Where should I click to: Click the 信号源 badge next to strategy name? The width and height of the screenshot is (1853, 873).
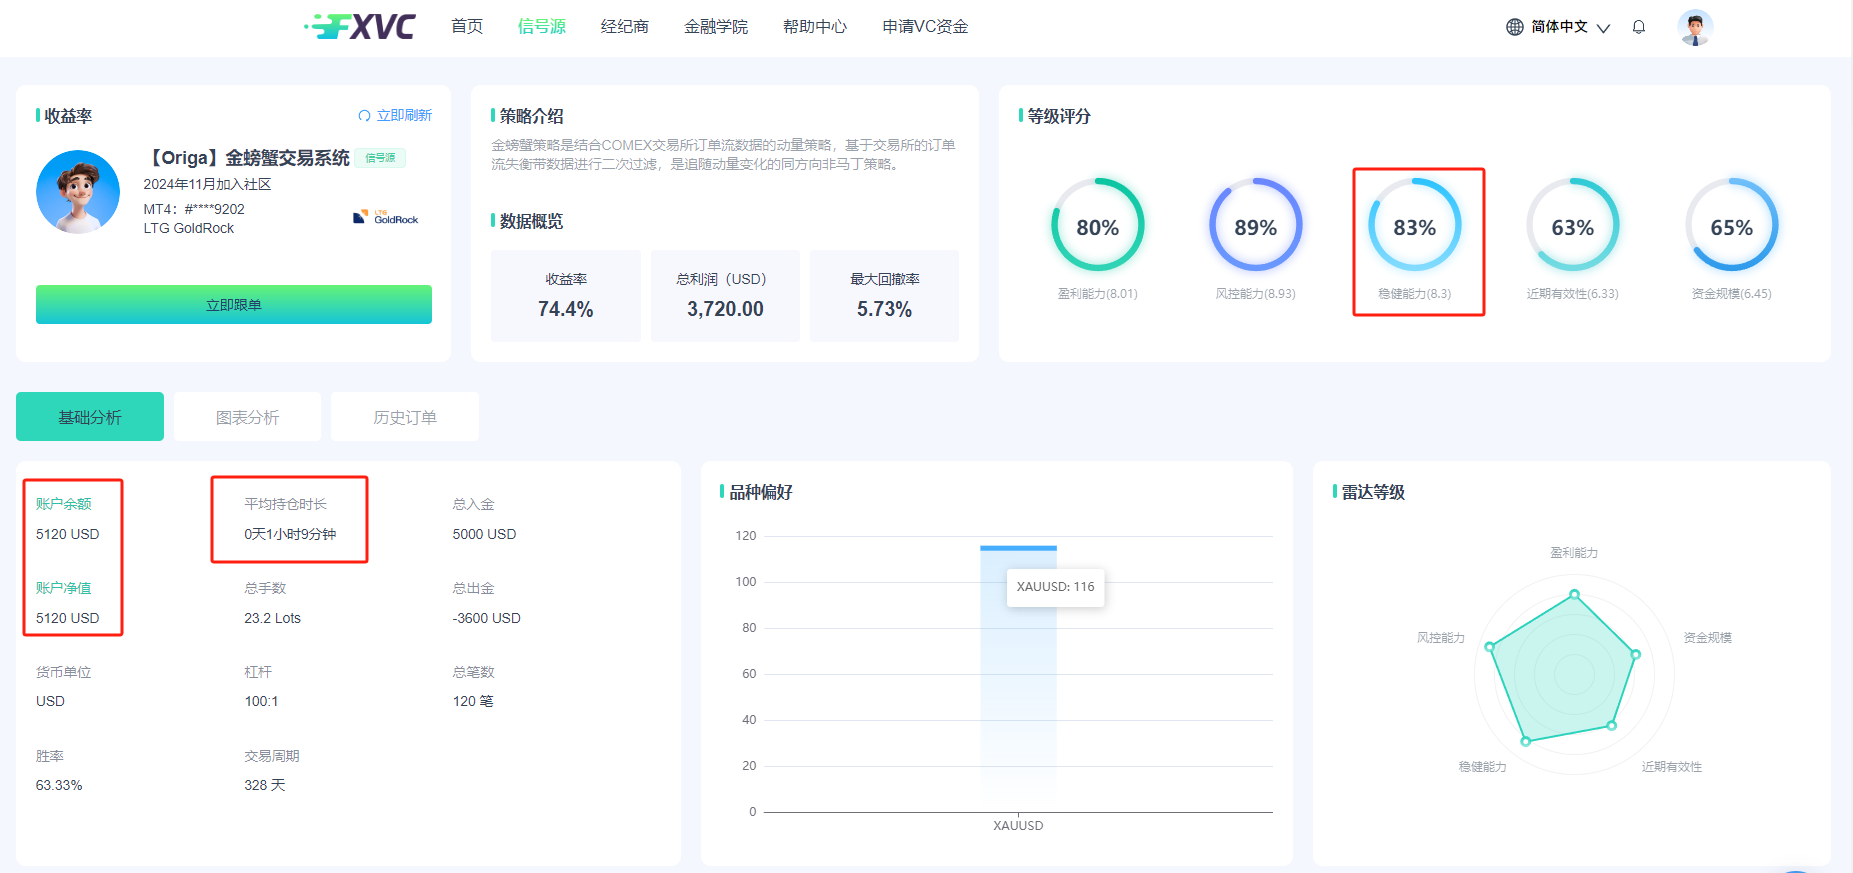(x=380, y=158)
